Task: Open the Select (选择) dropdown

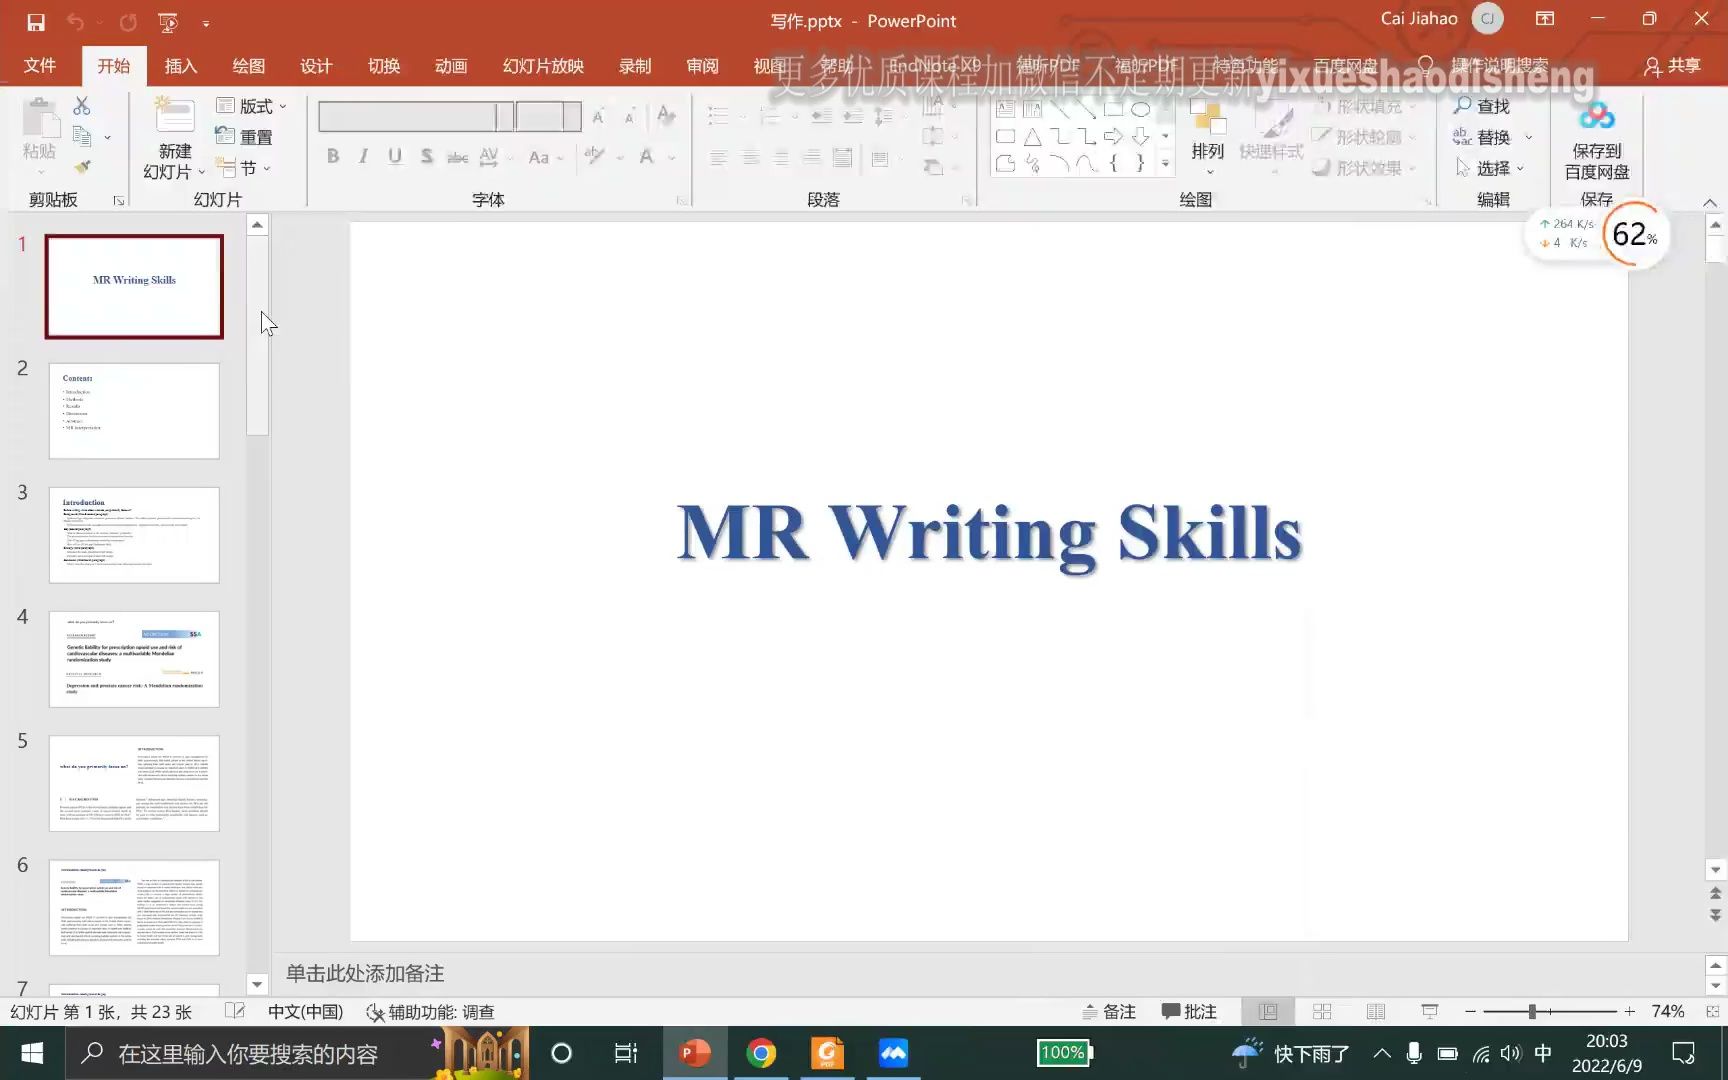Action: coord(1489,168)
